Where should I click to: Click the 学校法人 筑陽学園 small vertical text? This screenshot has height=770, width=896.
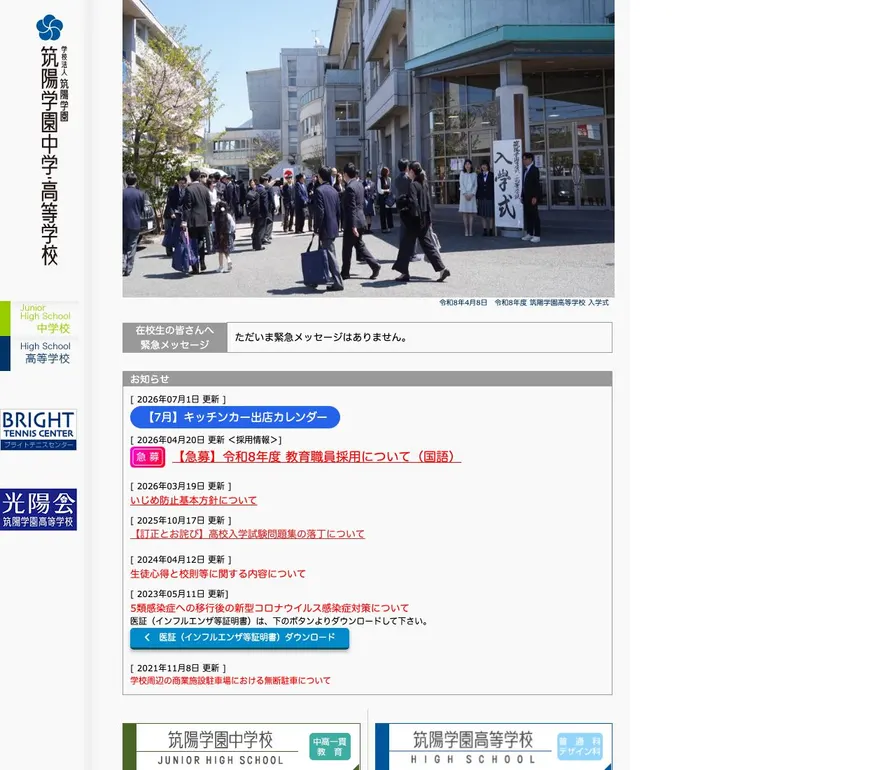64,84
